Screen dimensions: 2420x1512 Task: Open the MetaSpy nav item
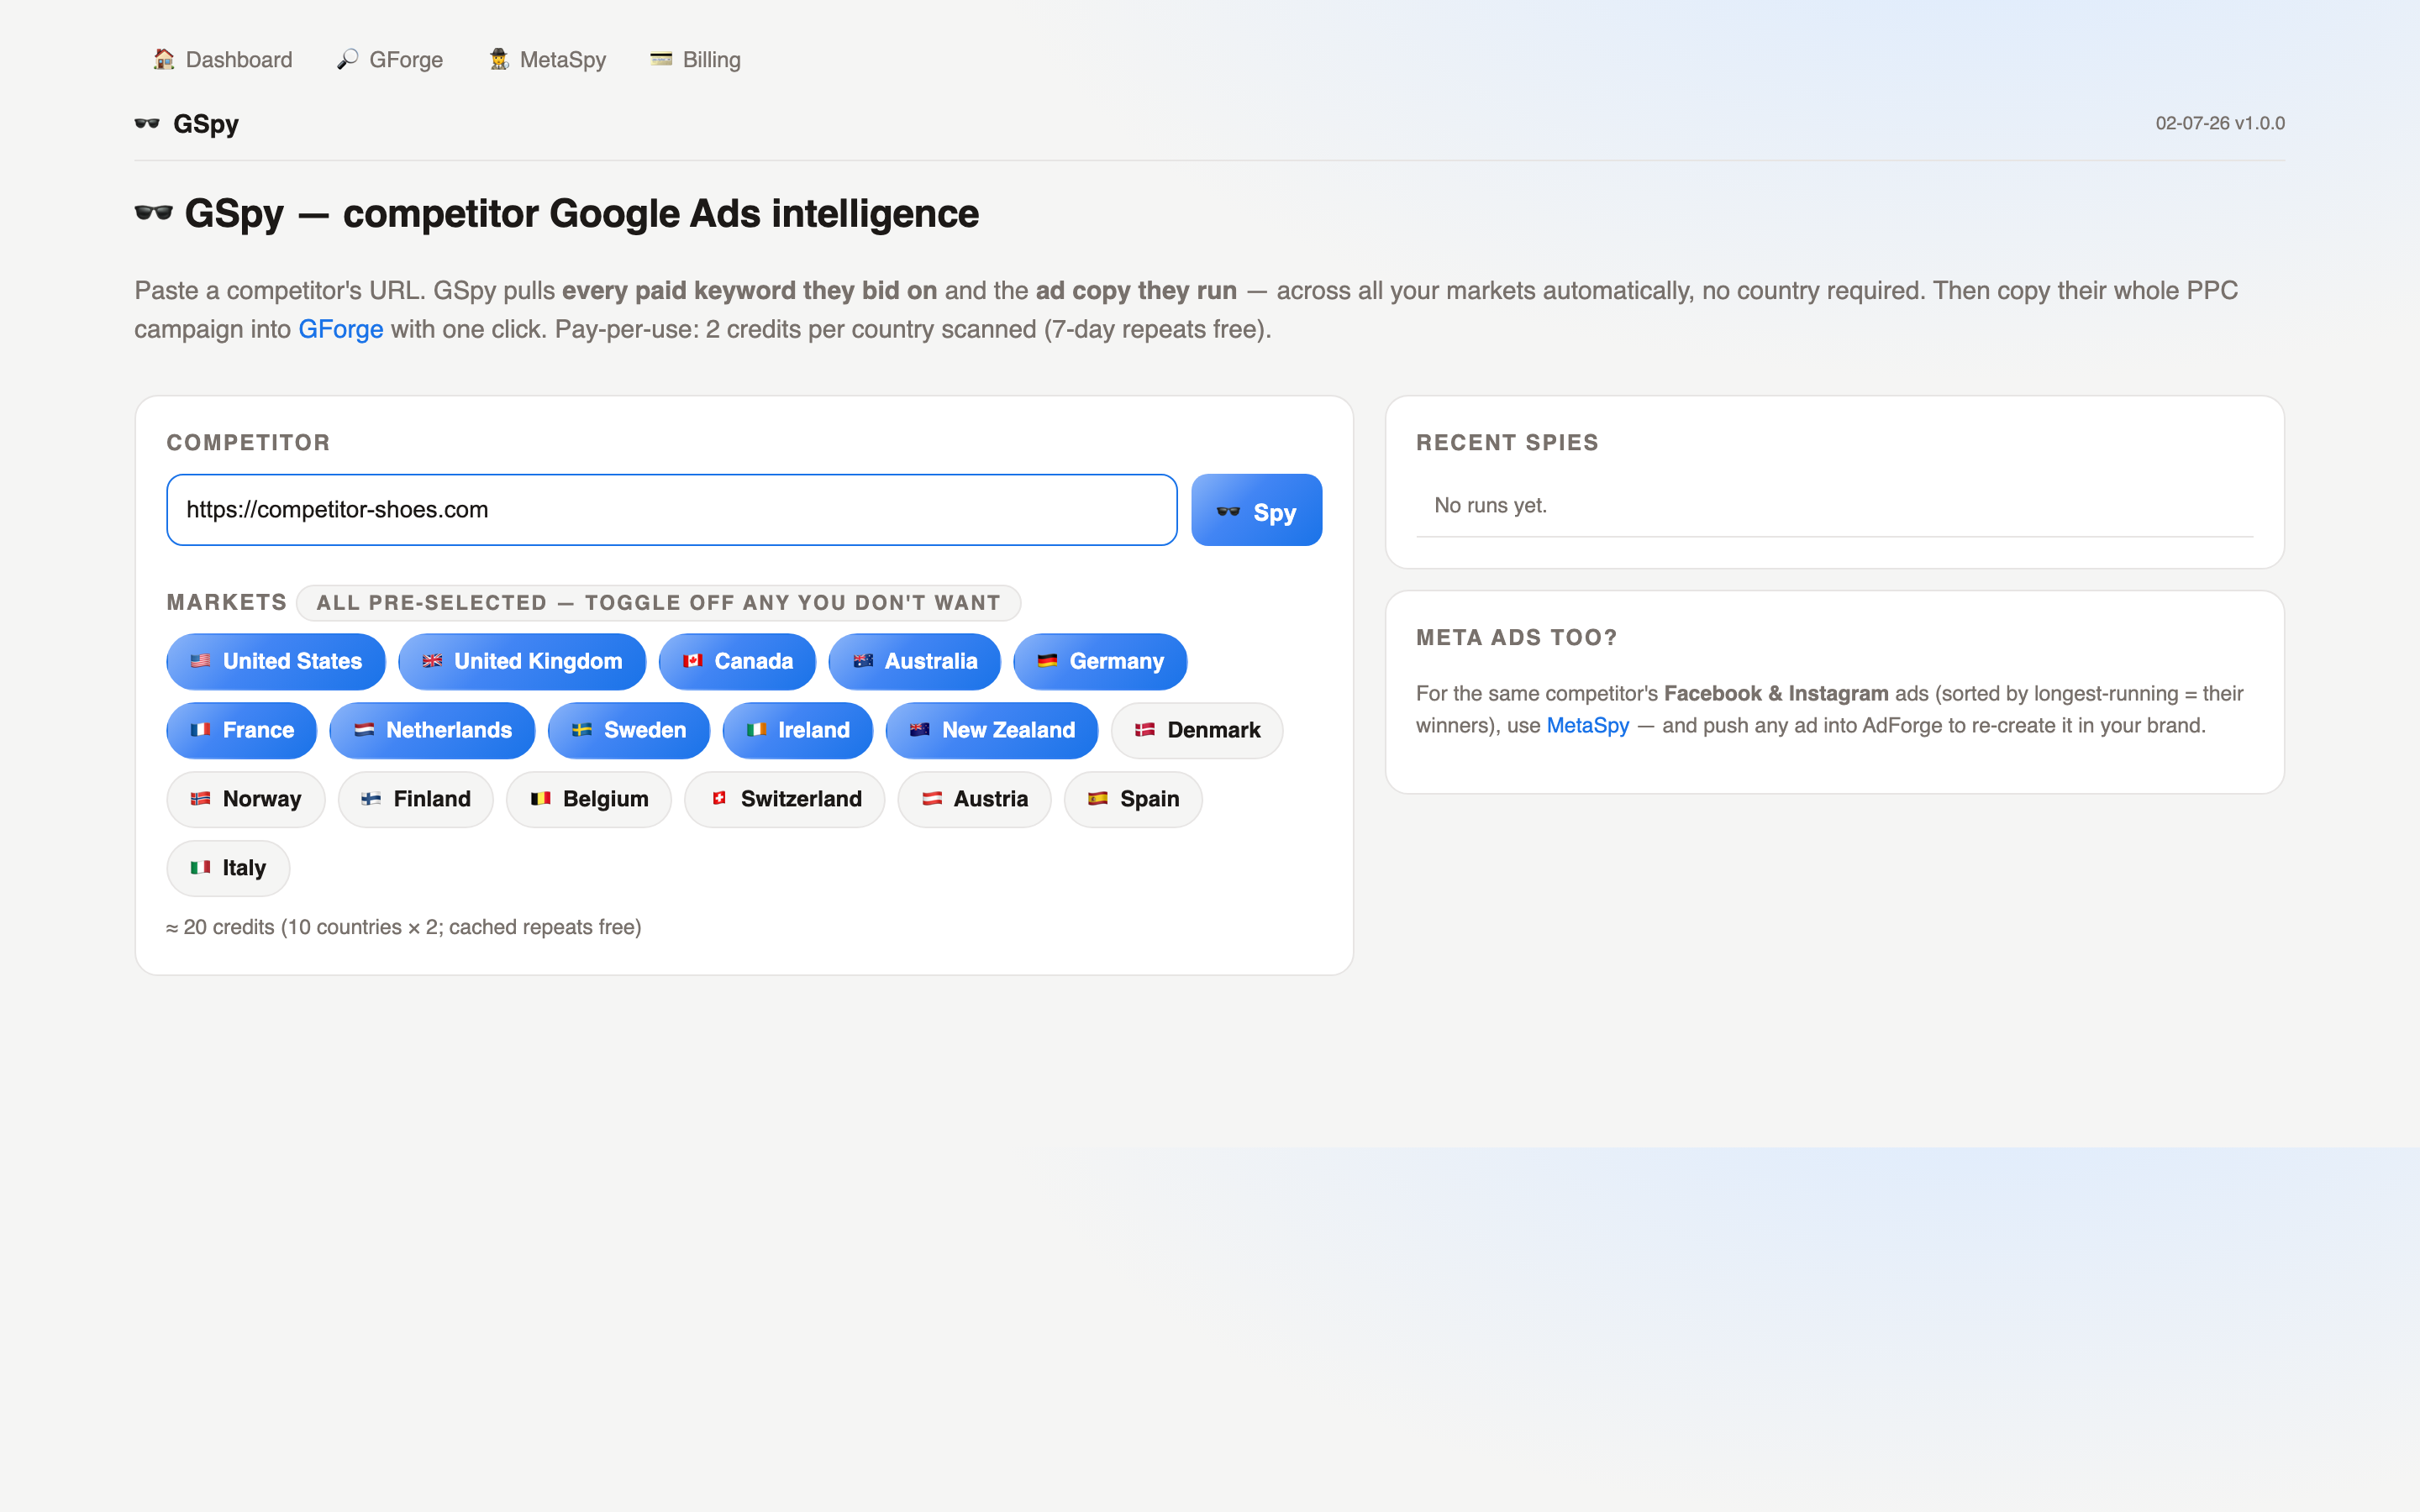[x=547, y=60]
